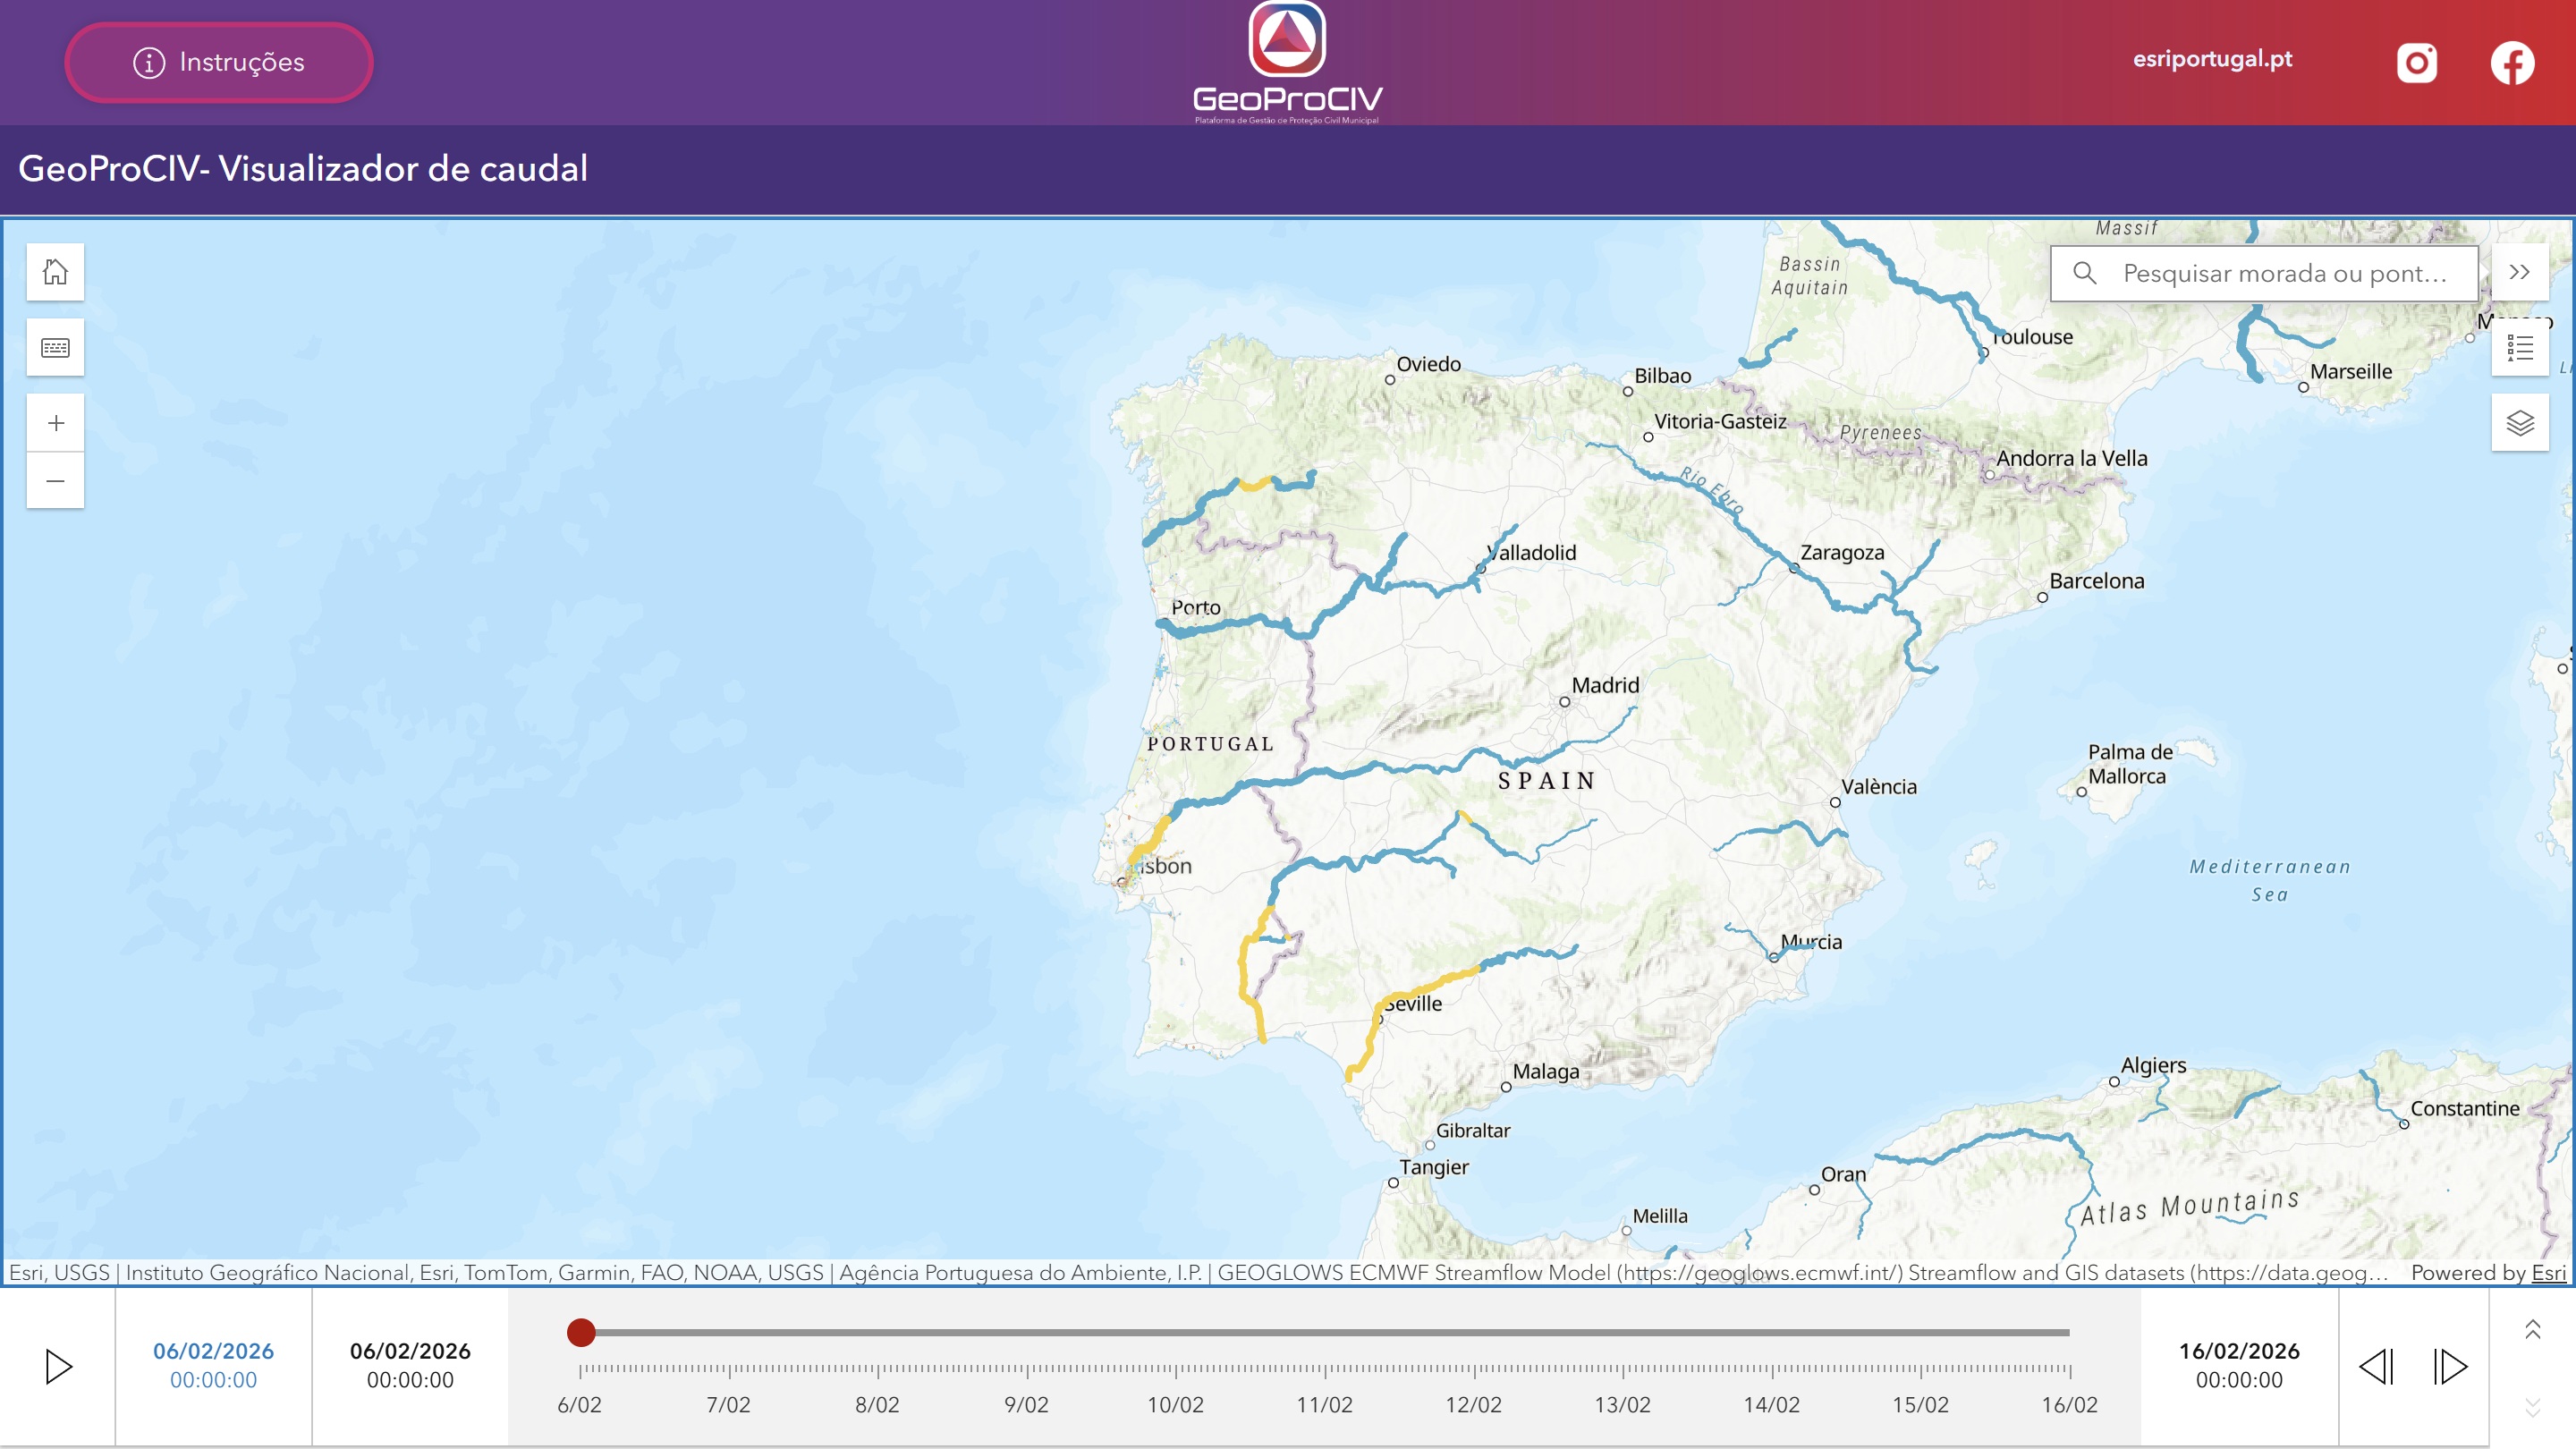Zoom out with the minus button
2576x1449 pixels.
(55, 481)
